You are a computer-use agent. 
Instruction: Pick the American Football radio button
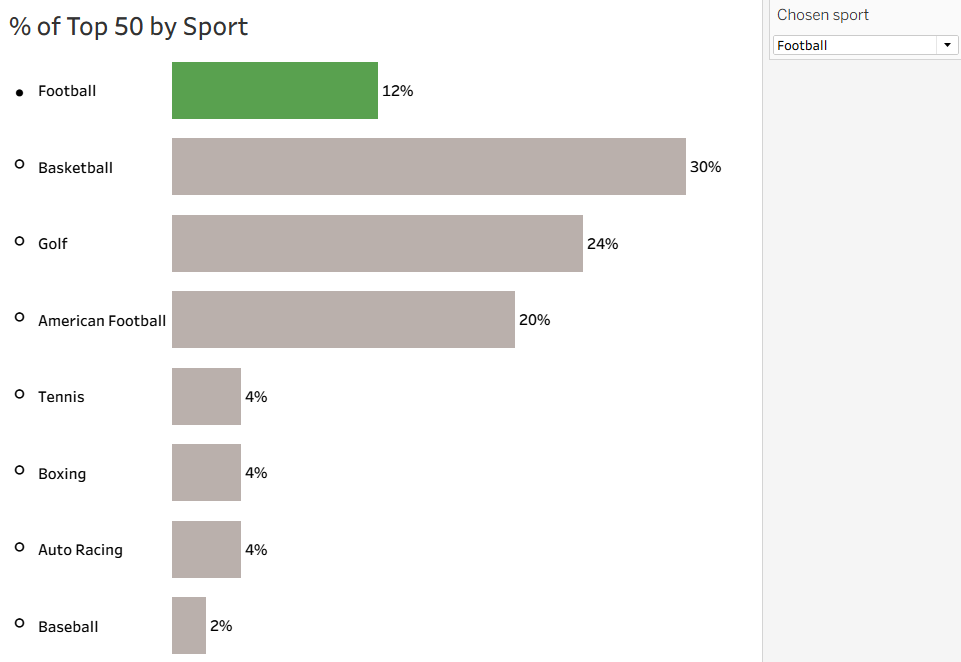pos(19,317)
